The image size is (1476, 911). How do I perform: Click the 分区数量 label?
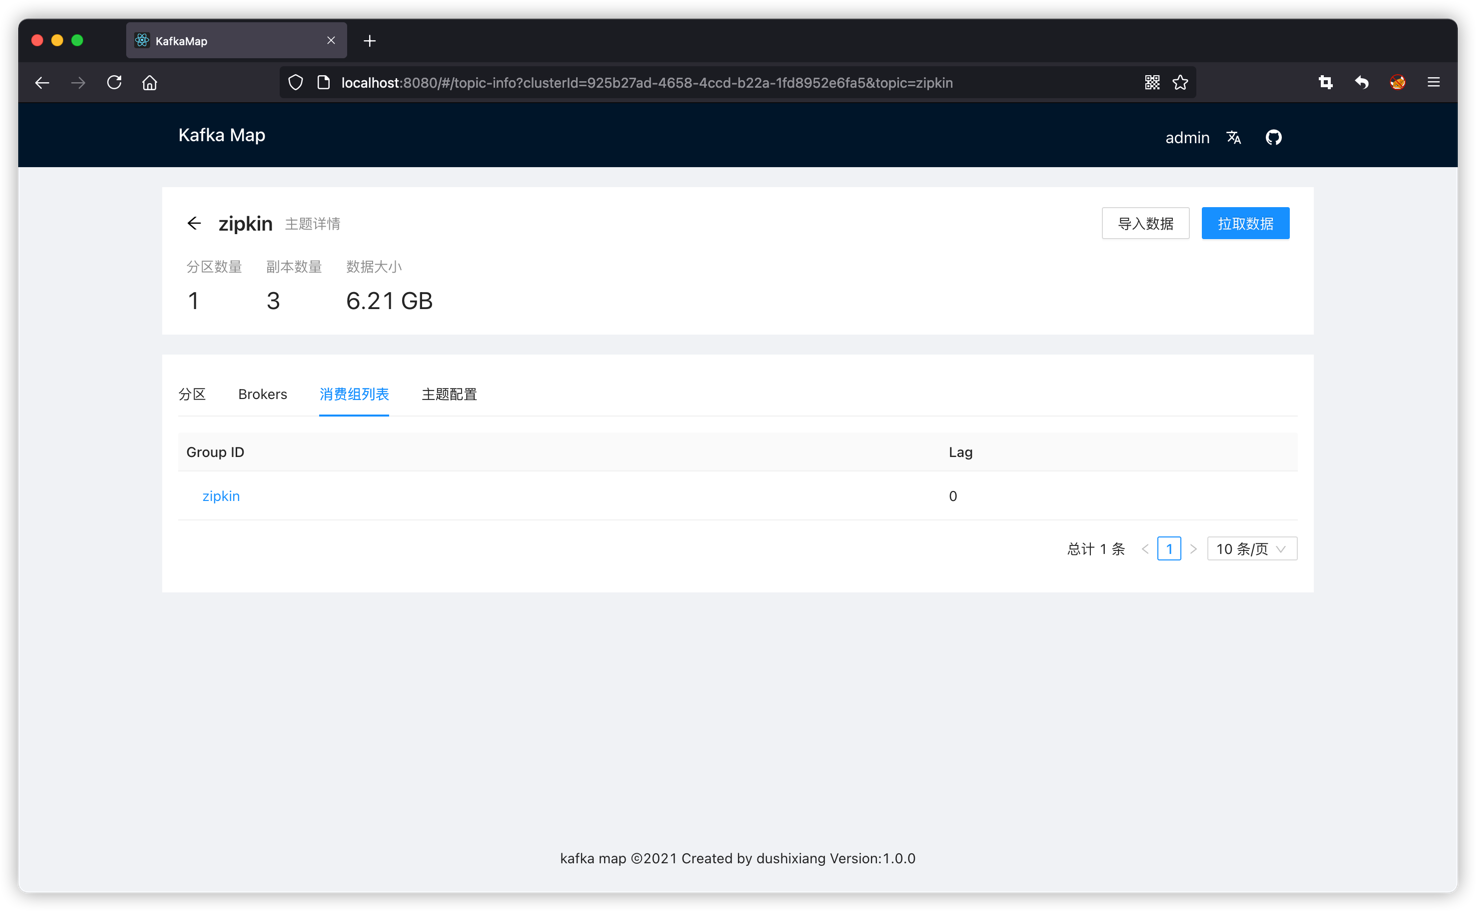(x=214, y=267)
